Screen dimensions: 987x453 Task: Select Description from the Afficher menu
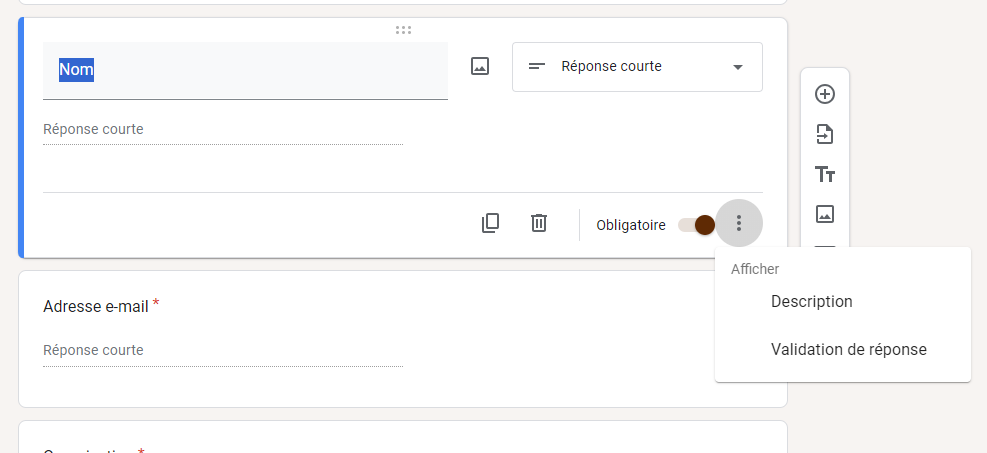point(811,301)
